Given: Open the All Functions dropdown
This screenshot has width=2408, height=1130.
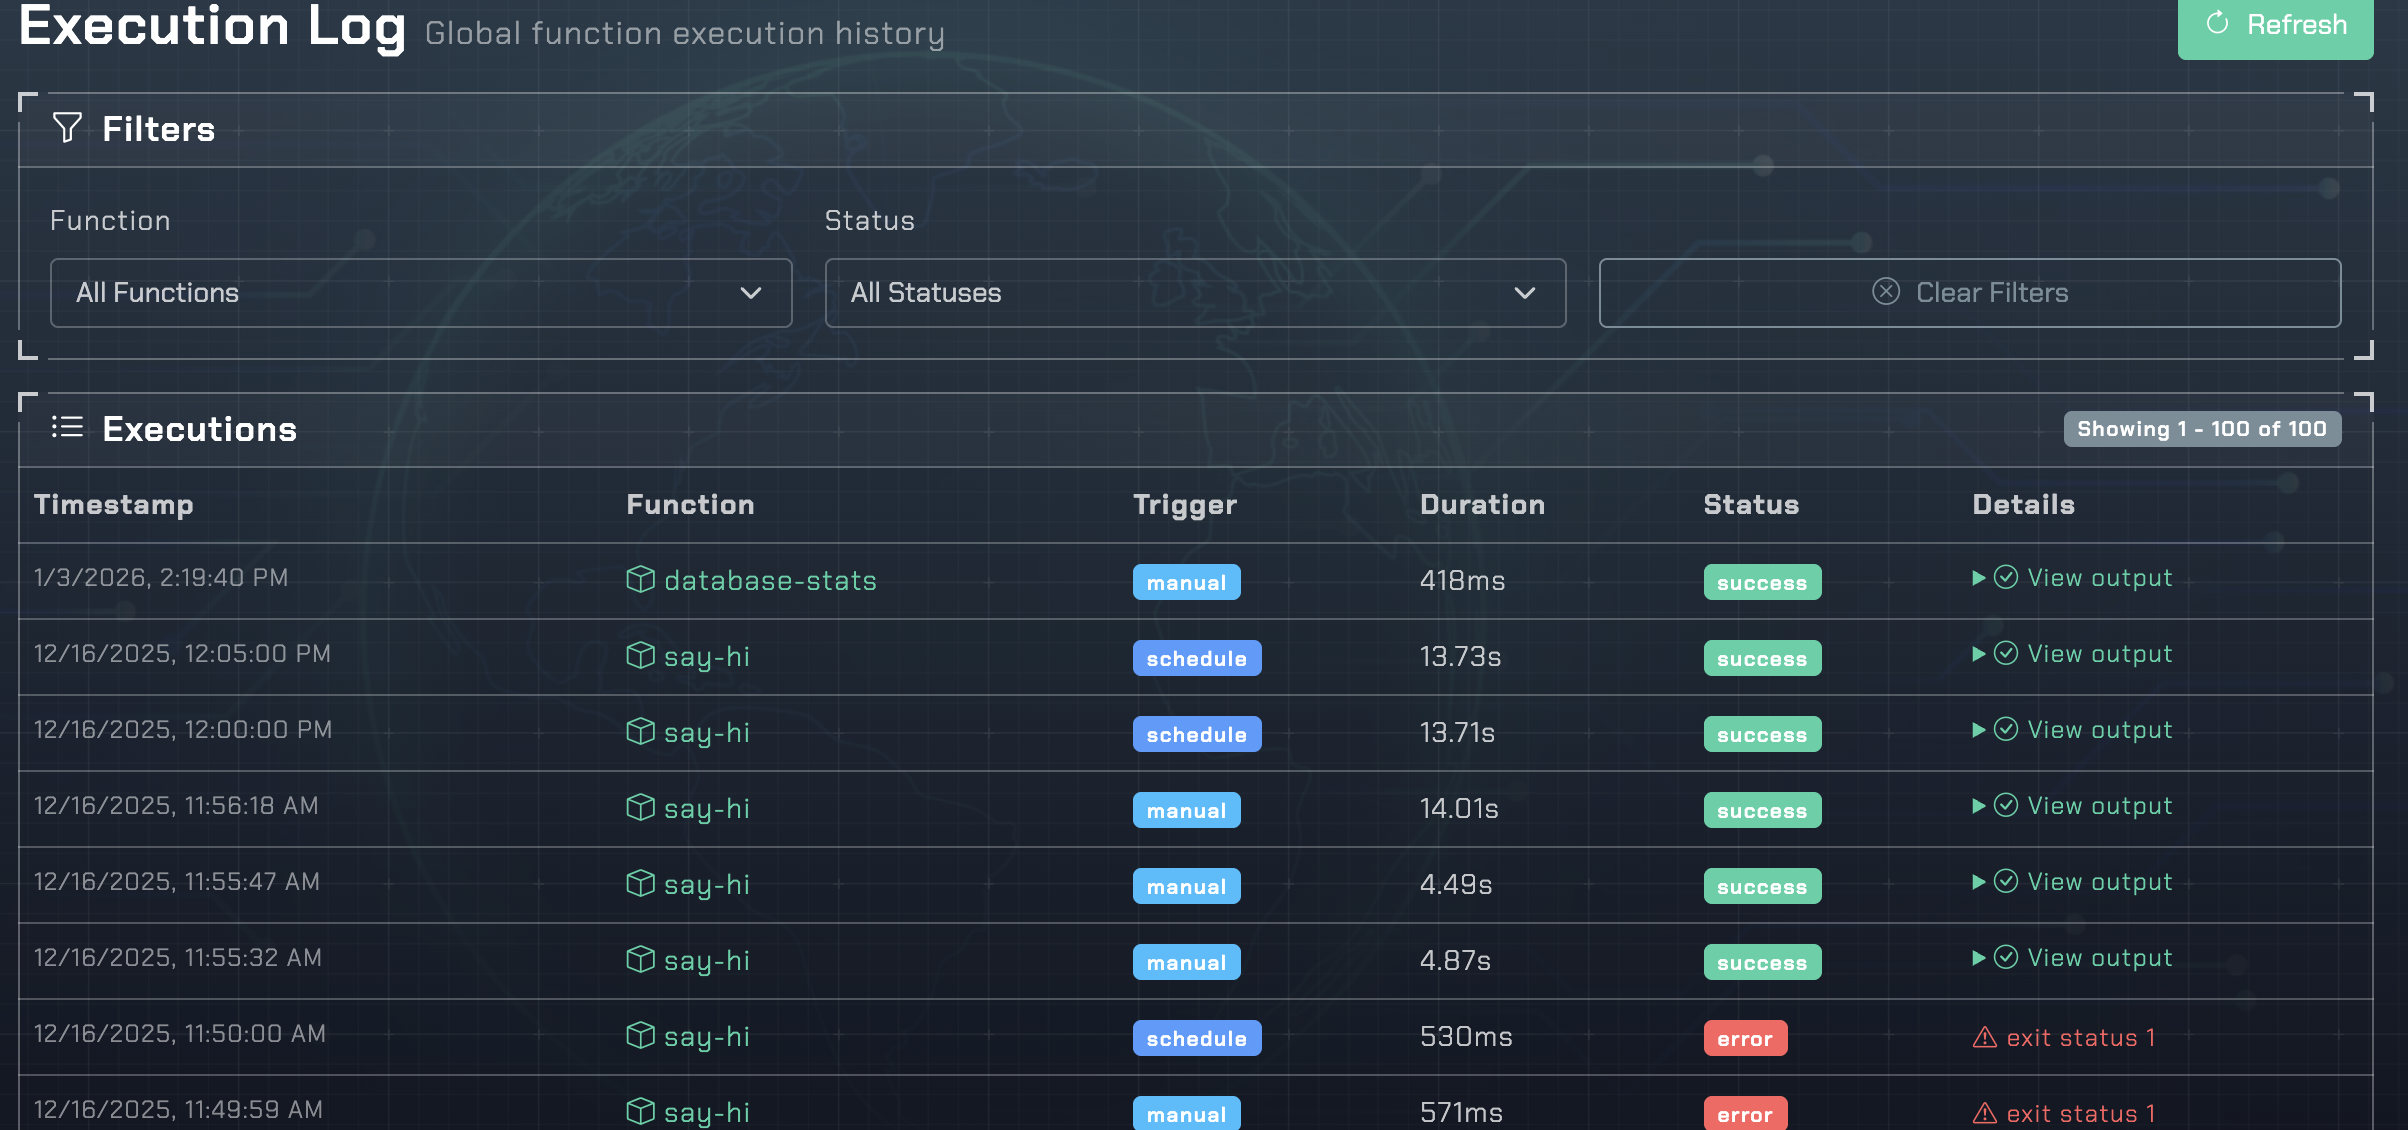Looking at the screenshot, I should tap(418, 292).
